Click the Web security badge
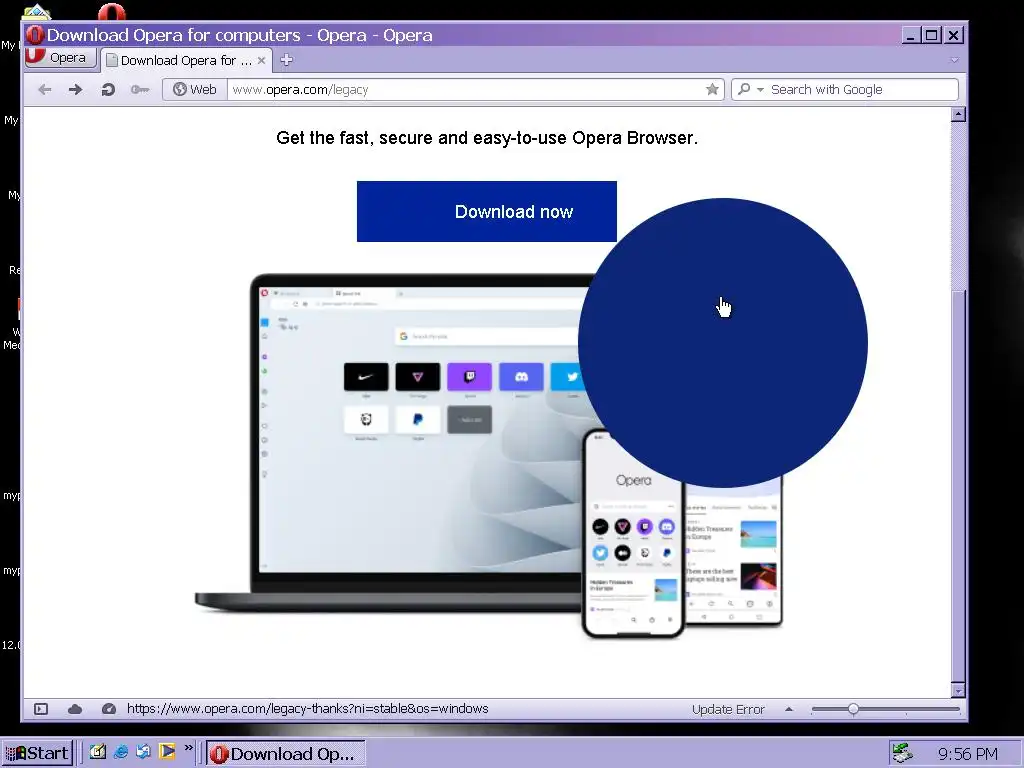Viewport: 1024px width, 768px height. coord(195,89)
